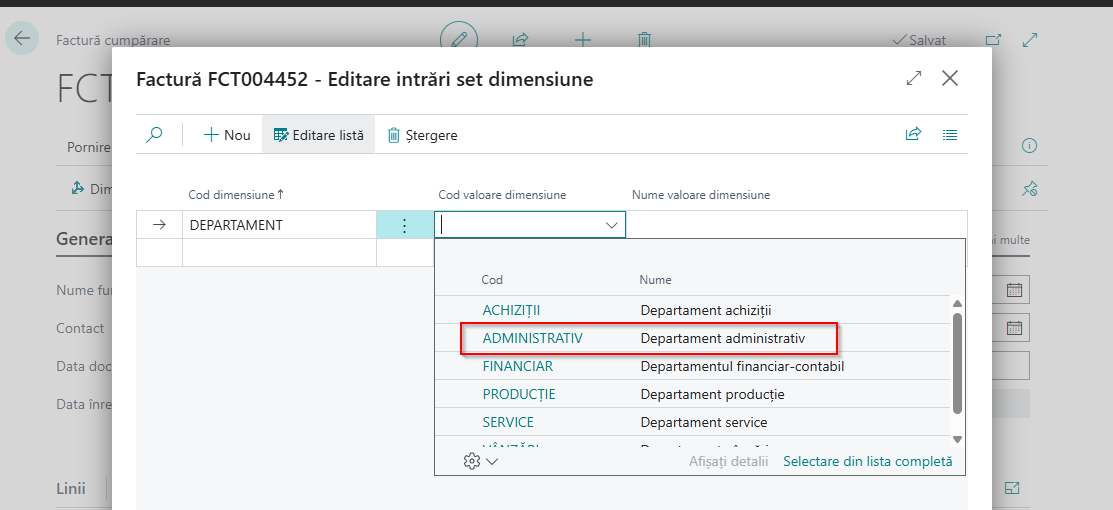Click the pin icon on background page

1029,188
